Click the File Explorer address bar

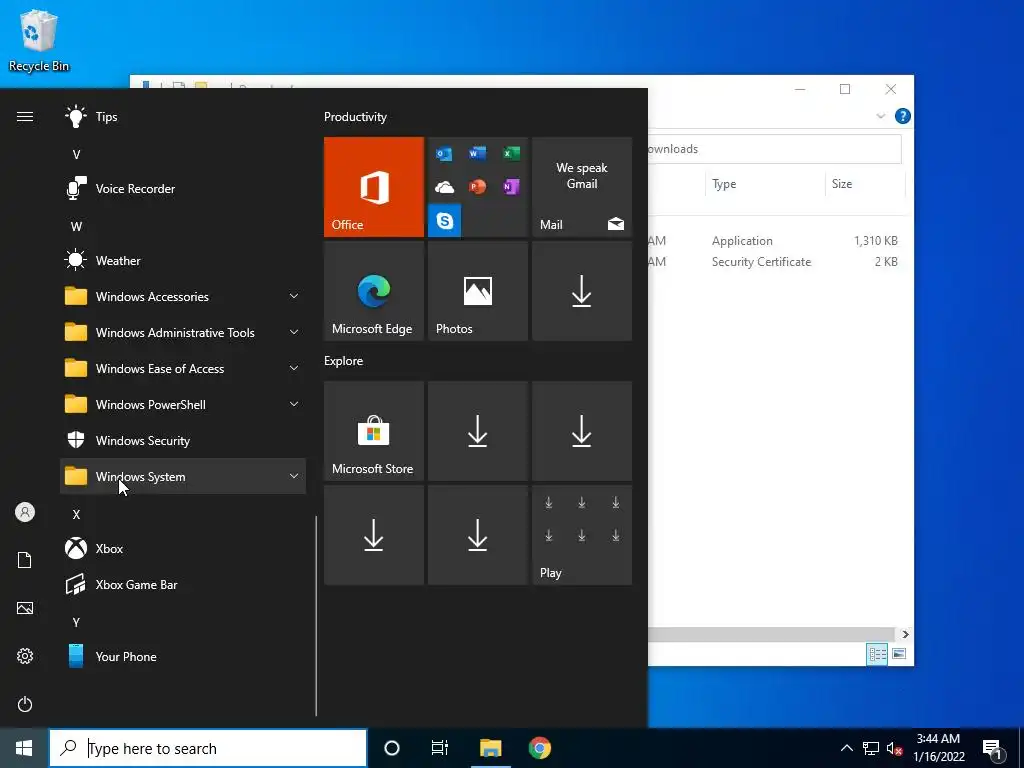point(775,149)
